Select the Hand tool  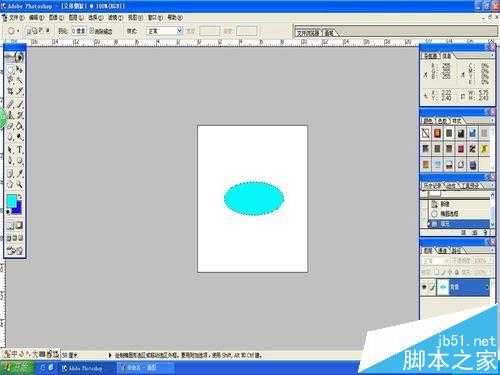click(11, 184)
